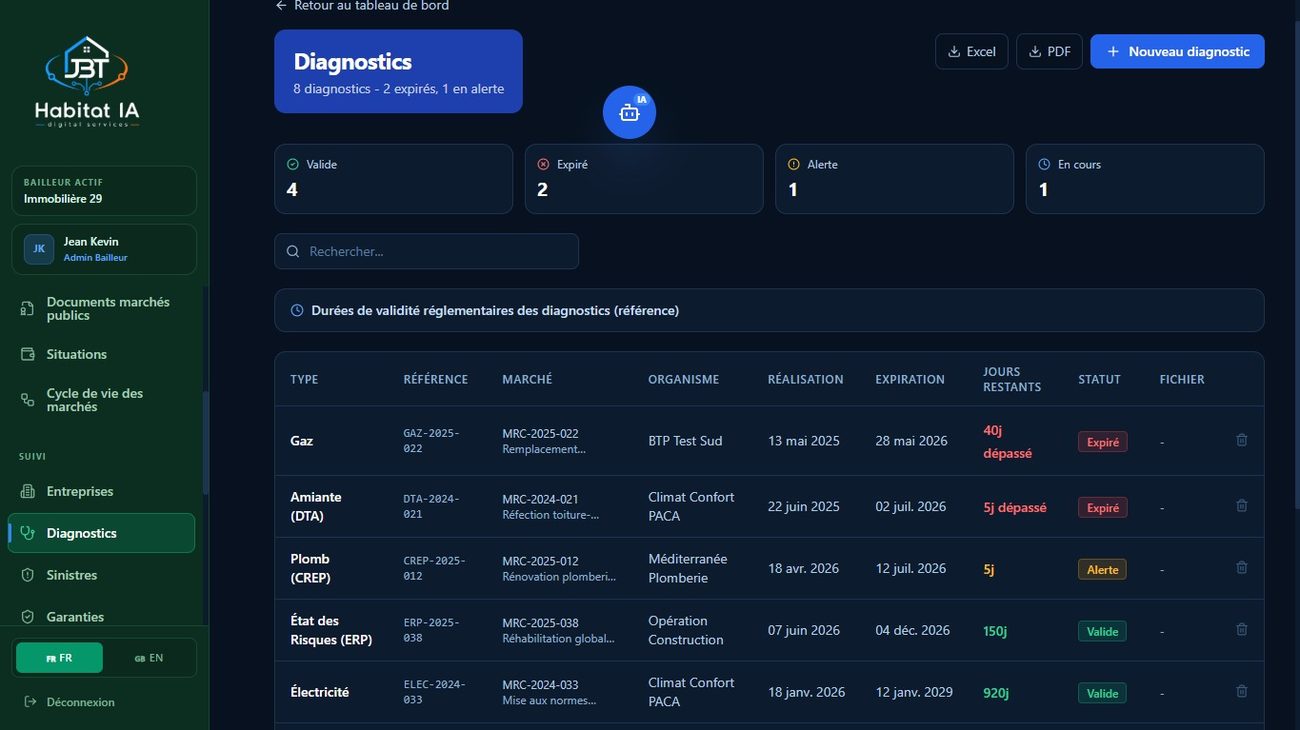The image size is (1300, 730).
Task: Click the 920j remaining days value
Action: (997, 692)
